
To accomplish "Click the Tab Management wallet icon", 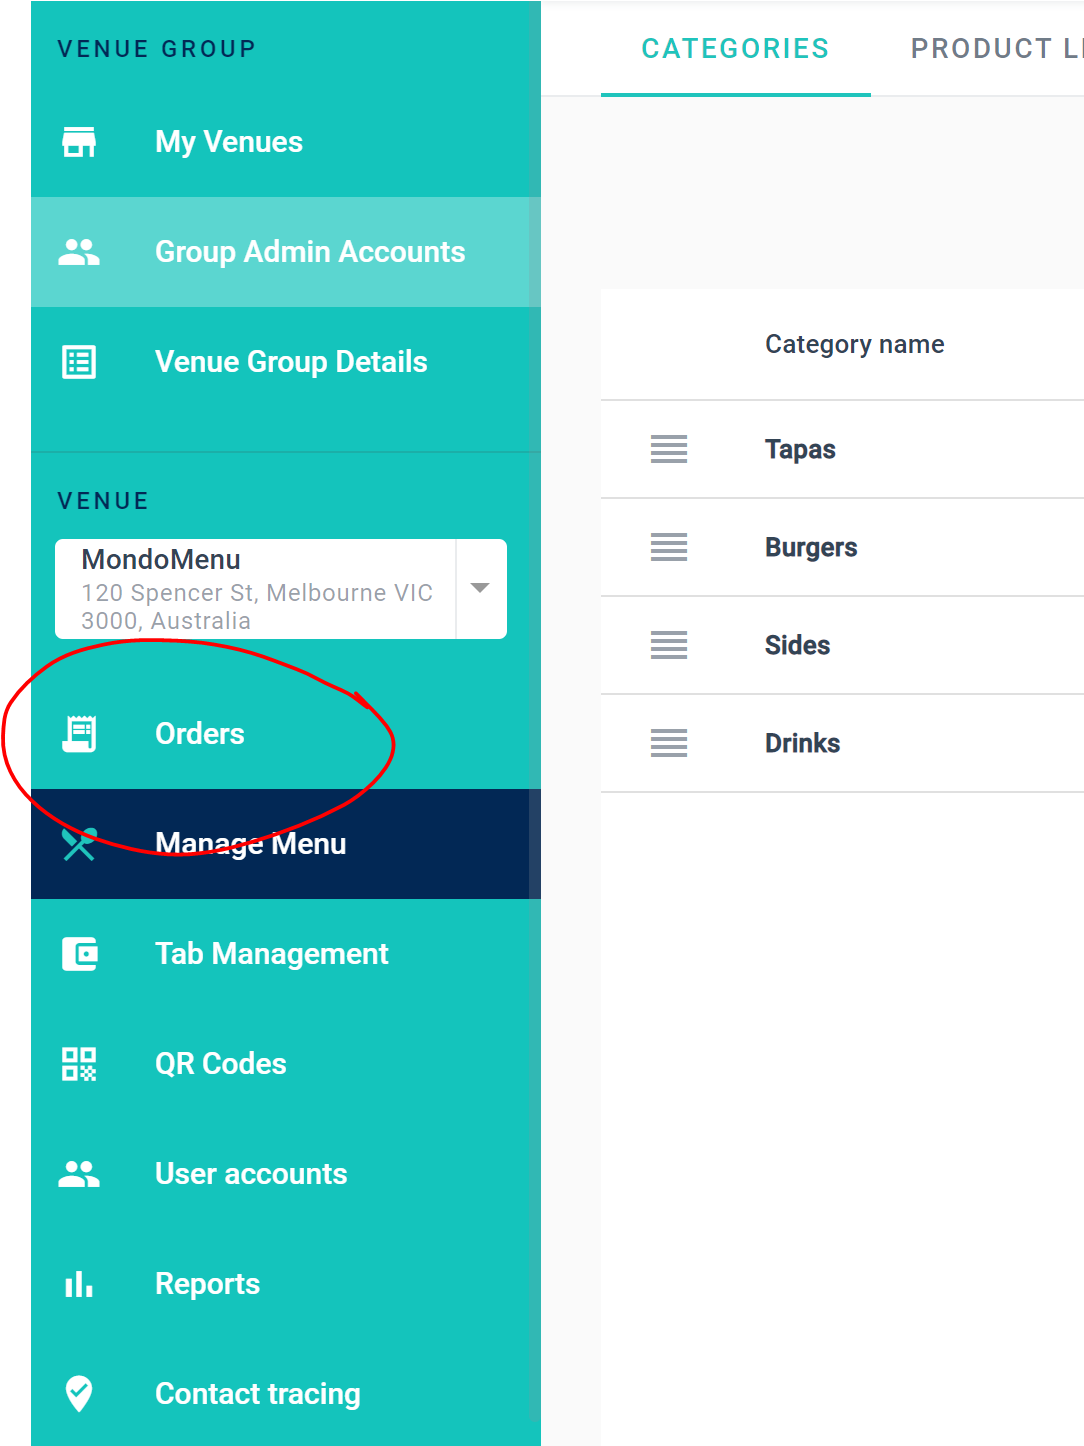I will pyautogui.click(x=79, y=954).
